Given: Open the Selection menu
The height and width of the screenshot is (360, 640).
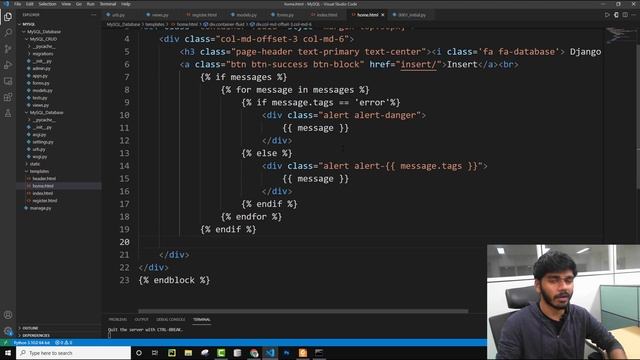Looking at the screenshot, I should (x=47, y=4).
